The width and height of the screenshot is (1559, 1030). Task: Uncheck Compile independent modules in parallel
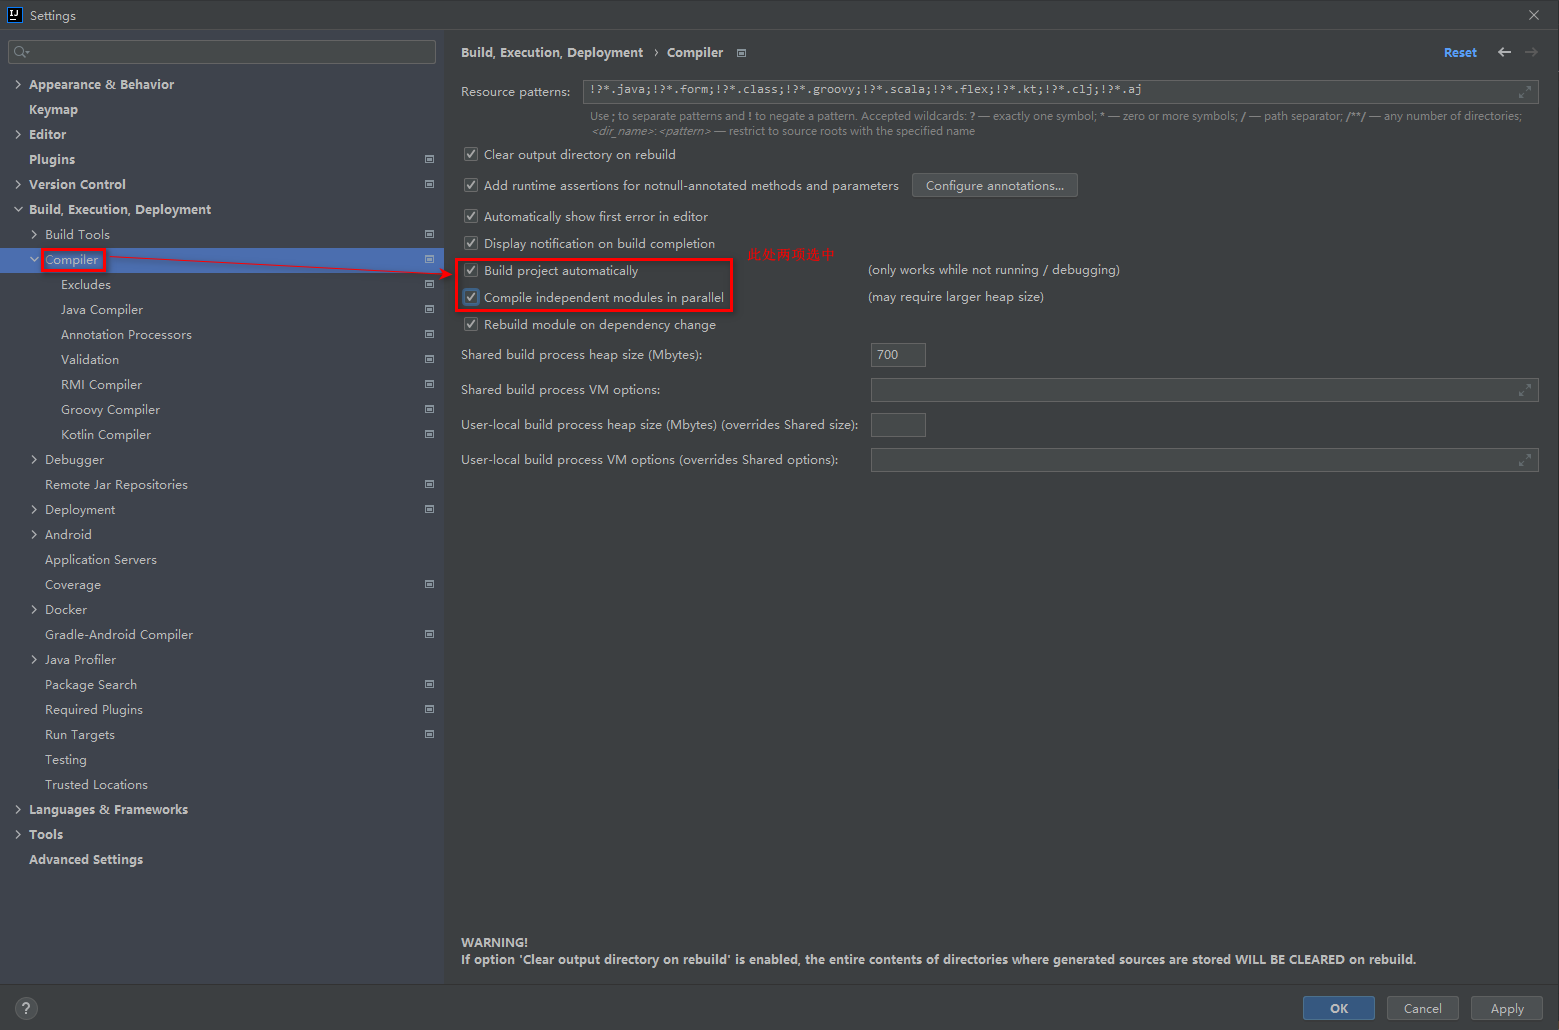(x=471, y=297)
